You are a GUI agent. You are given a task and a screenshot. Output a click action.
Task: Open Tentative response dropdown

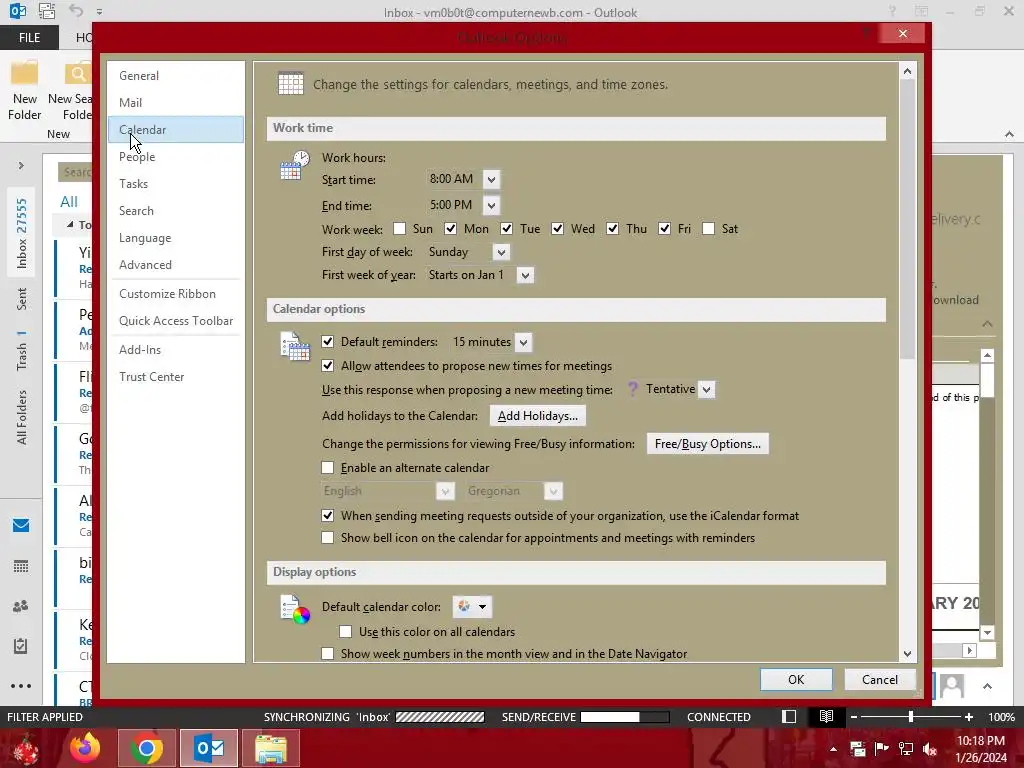coord(706,390)
